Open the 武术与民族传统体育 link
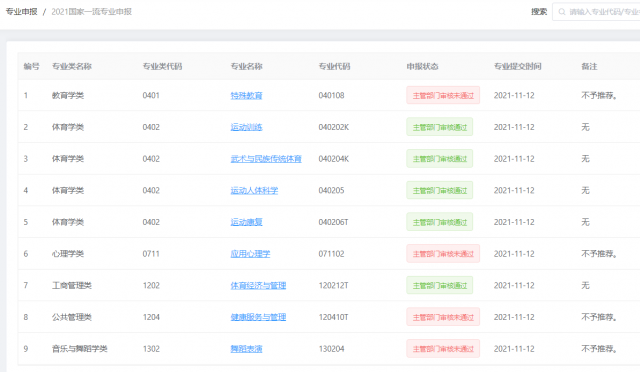The height and width of the screenshot is (372, 640). point(266,159)
